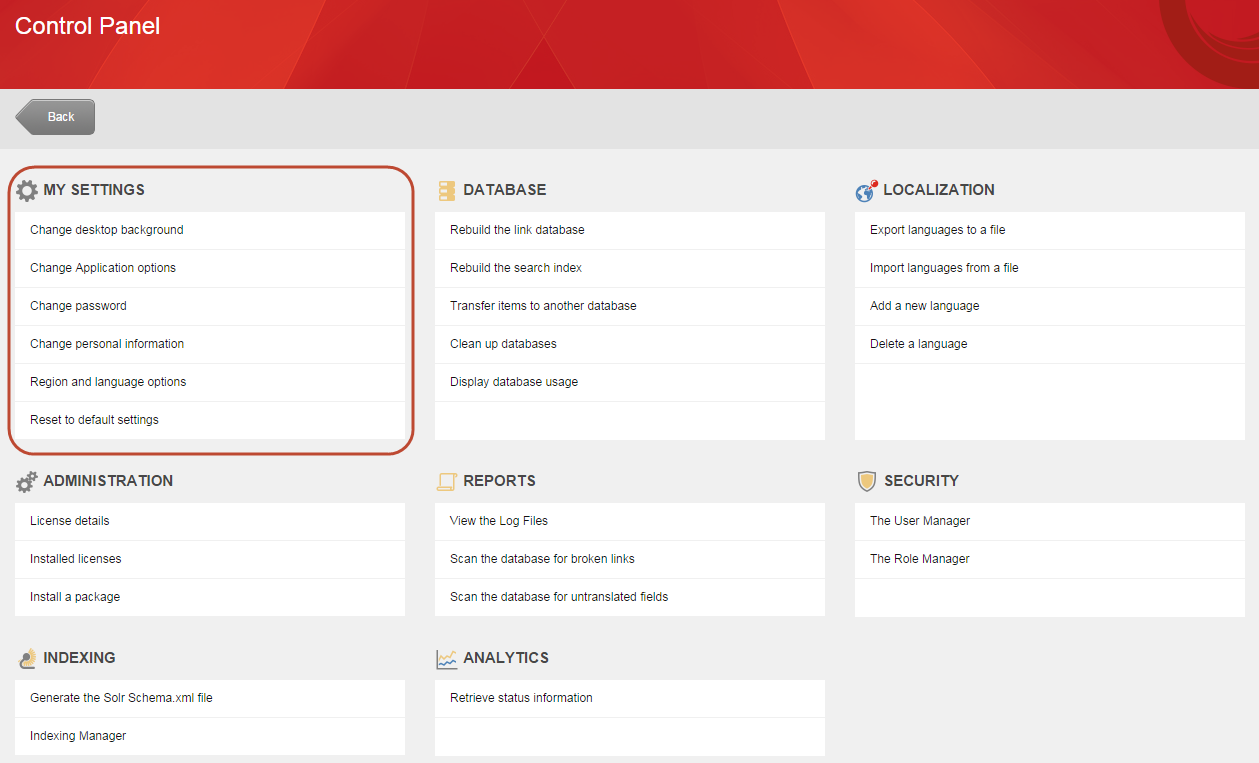Launch the User Manager
1259x763 pixels.
pyautogui.click(x=920, y=521)
